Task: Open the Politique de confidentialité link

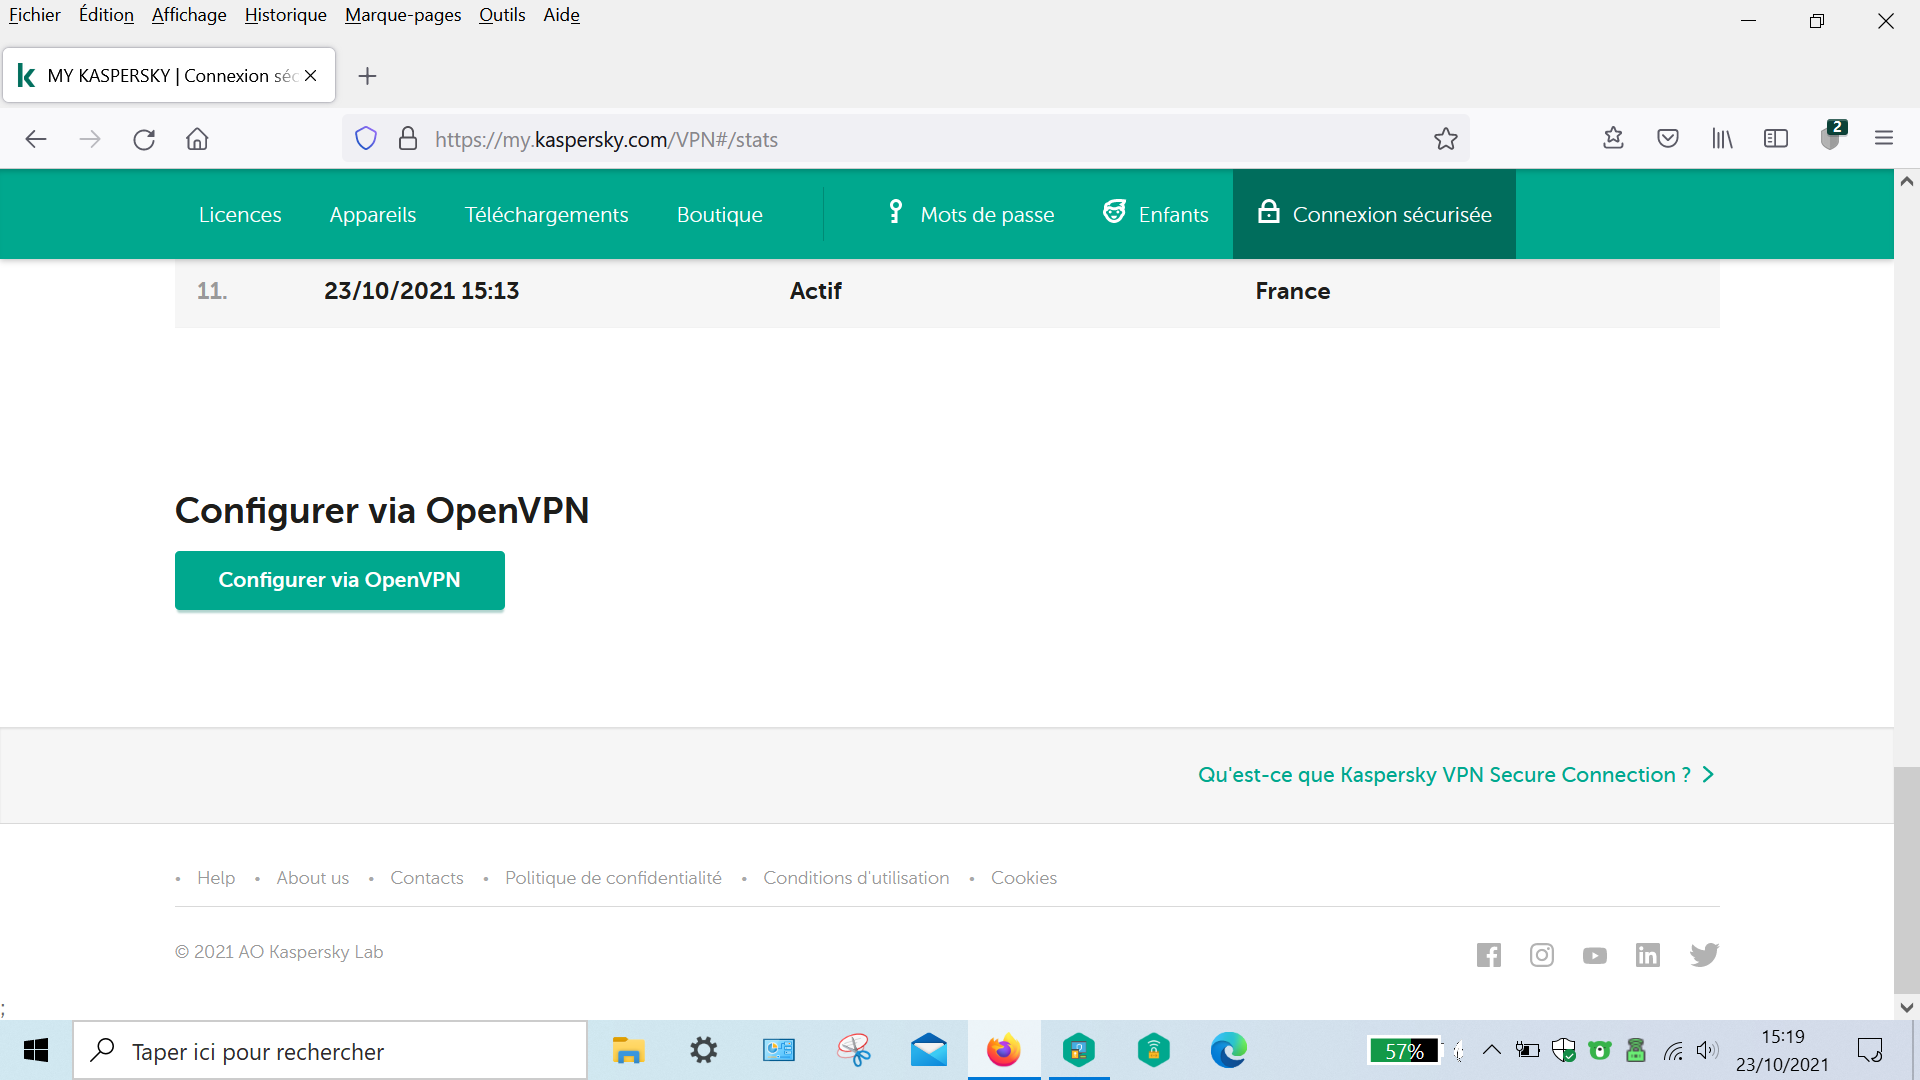Action: (613, 878)
